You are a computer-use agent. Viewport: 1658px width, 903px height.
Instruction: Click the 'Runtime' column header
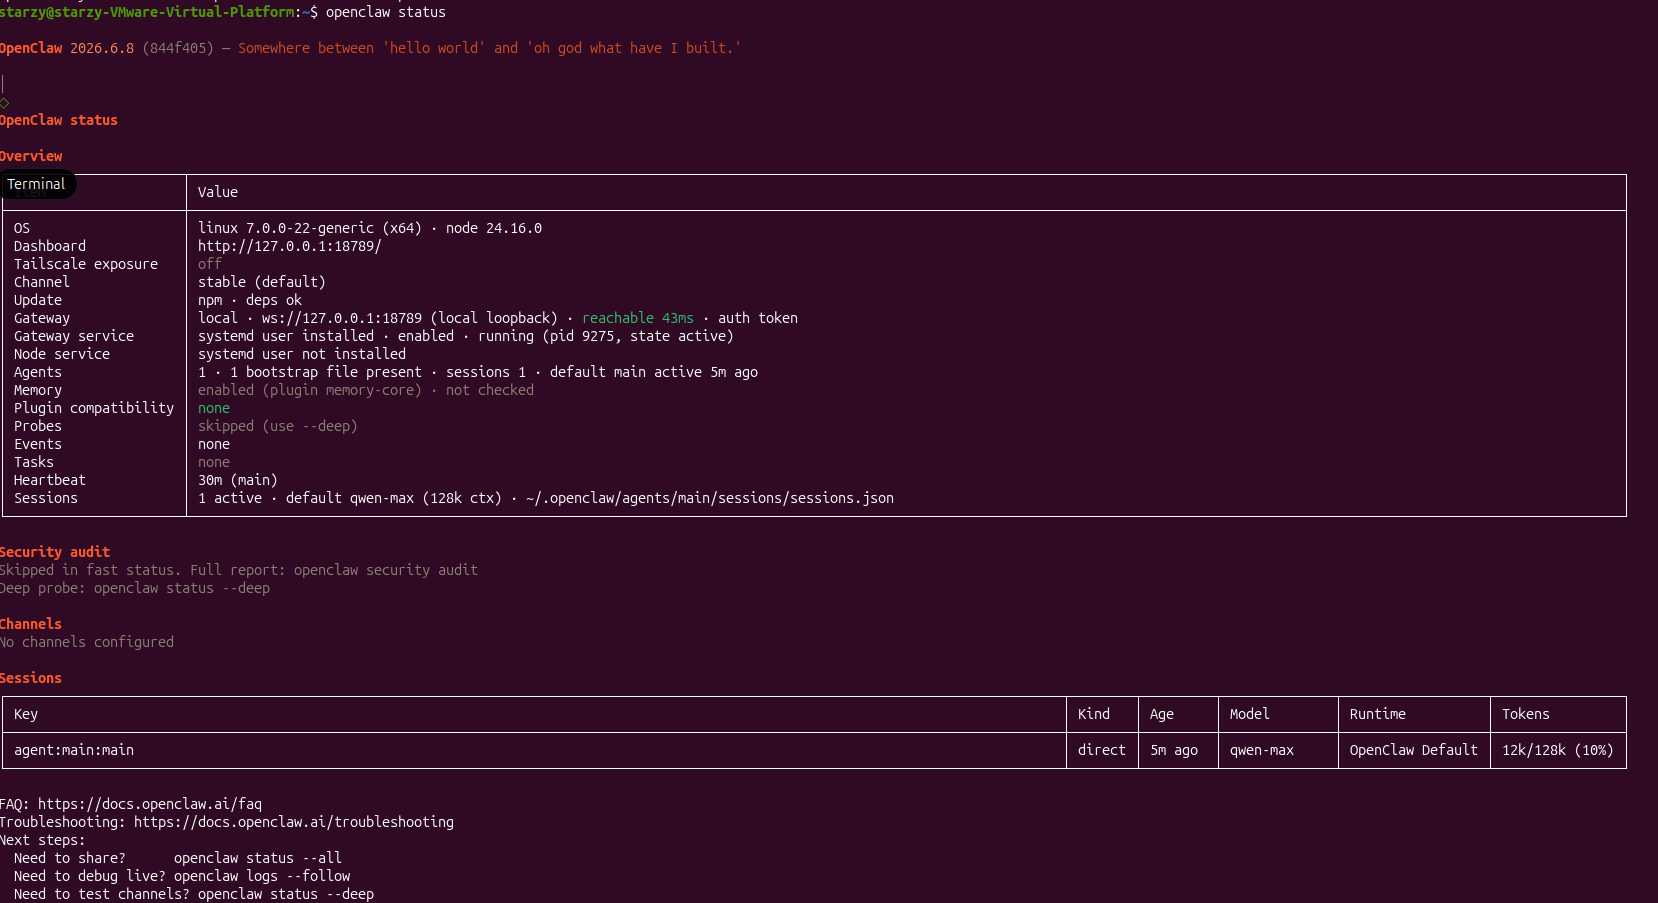click(x=1378, y=714)
